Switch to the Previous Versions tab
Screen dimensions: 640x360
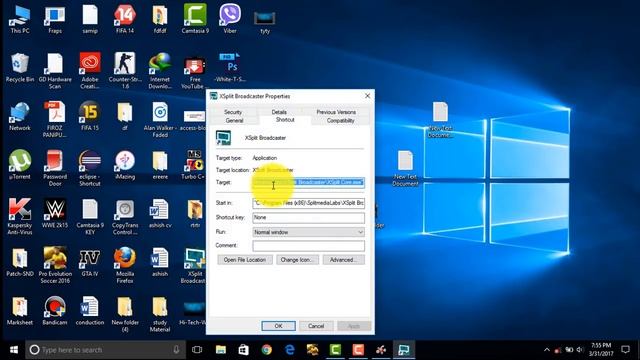(x=336, y=112)
